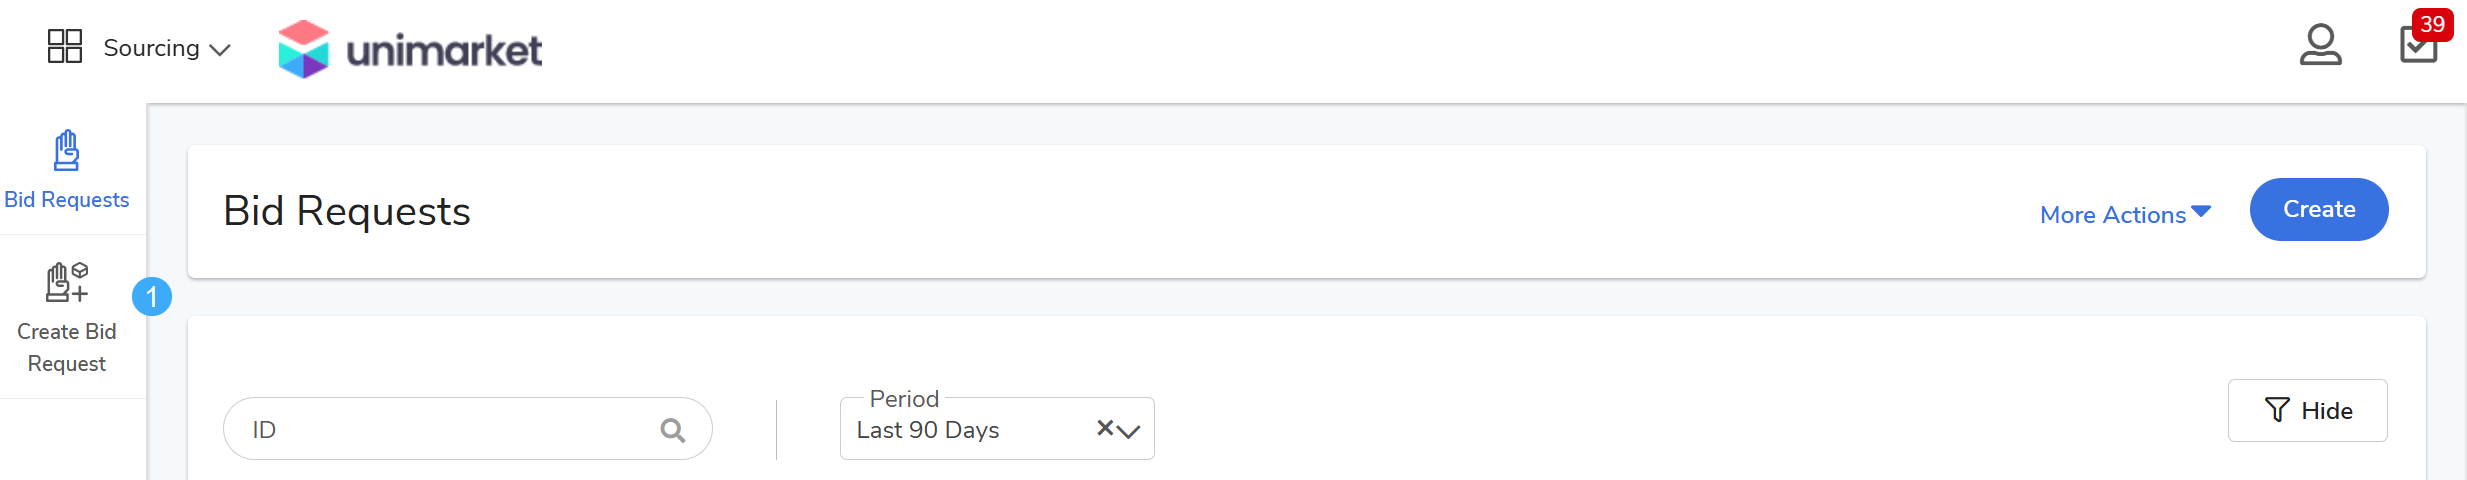Clear the Period selection with the X
Viewport: 2467px width, 480px height.
point(1105,428)
